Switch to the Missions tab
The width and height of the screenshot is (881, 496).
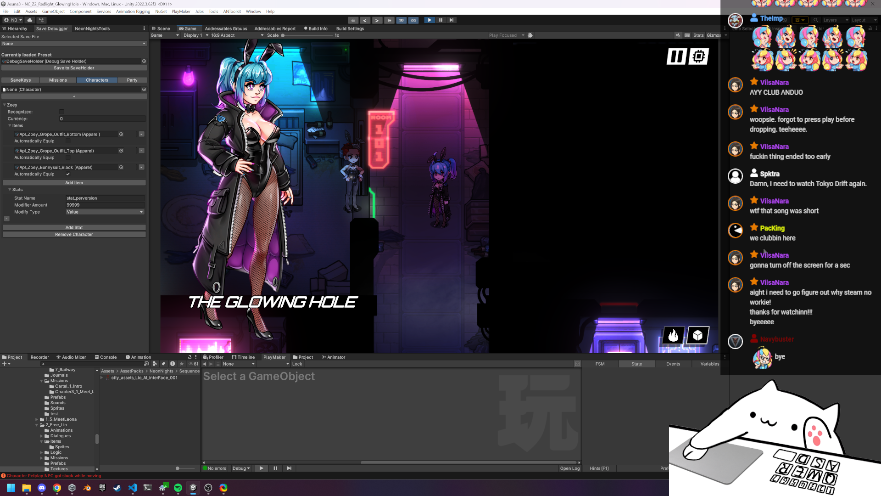click(59, 78)
